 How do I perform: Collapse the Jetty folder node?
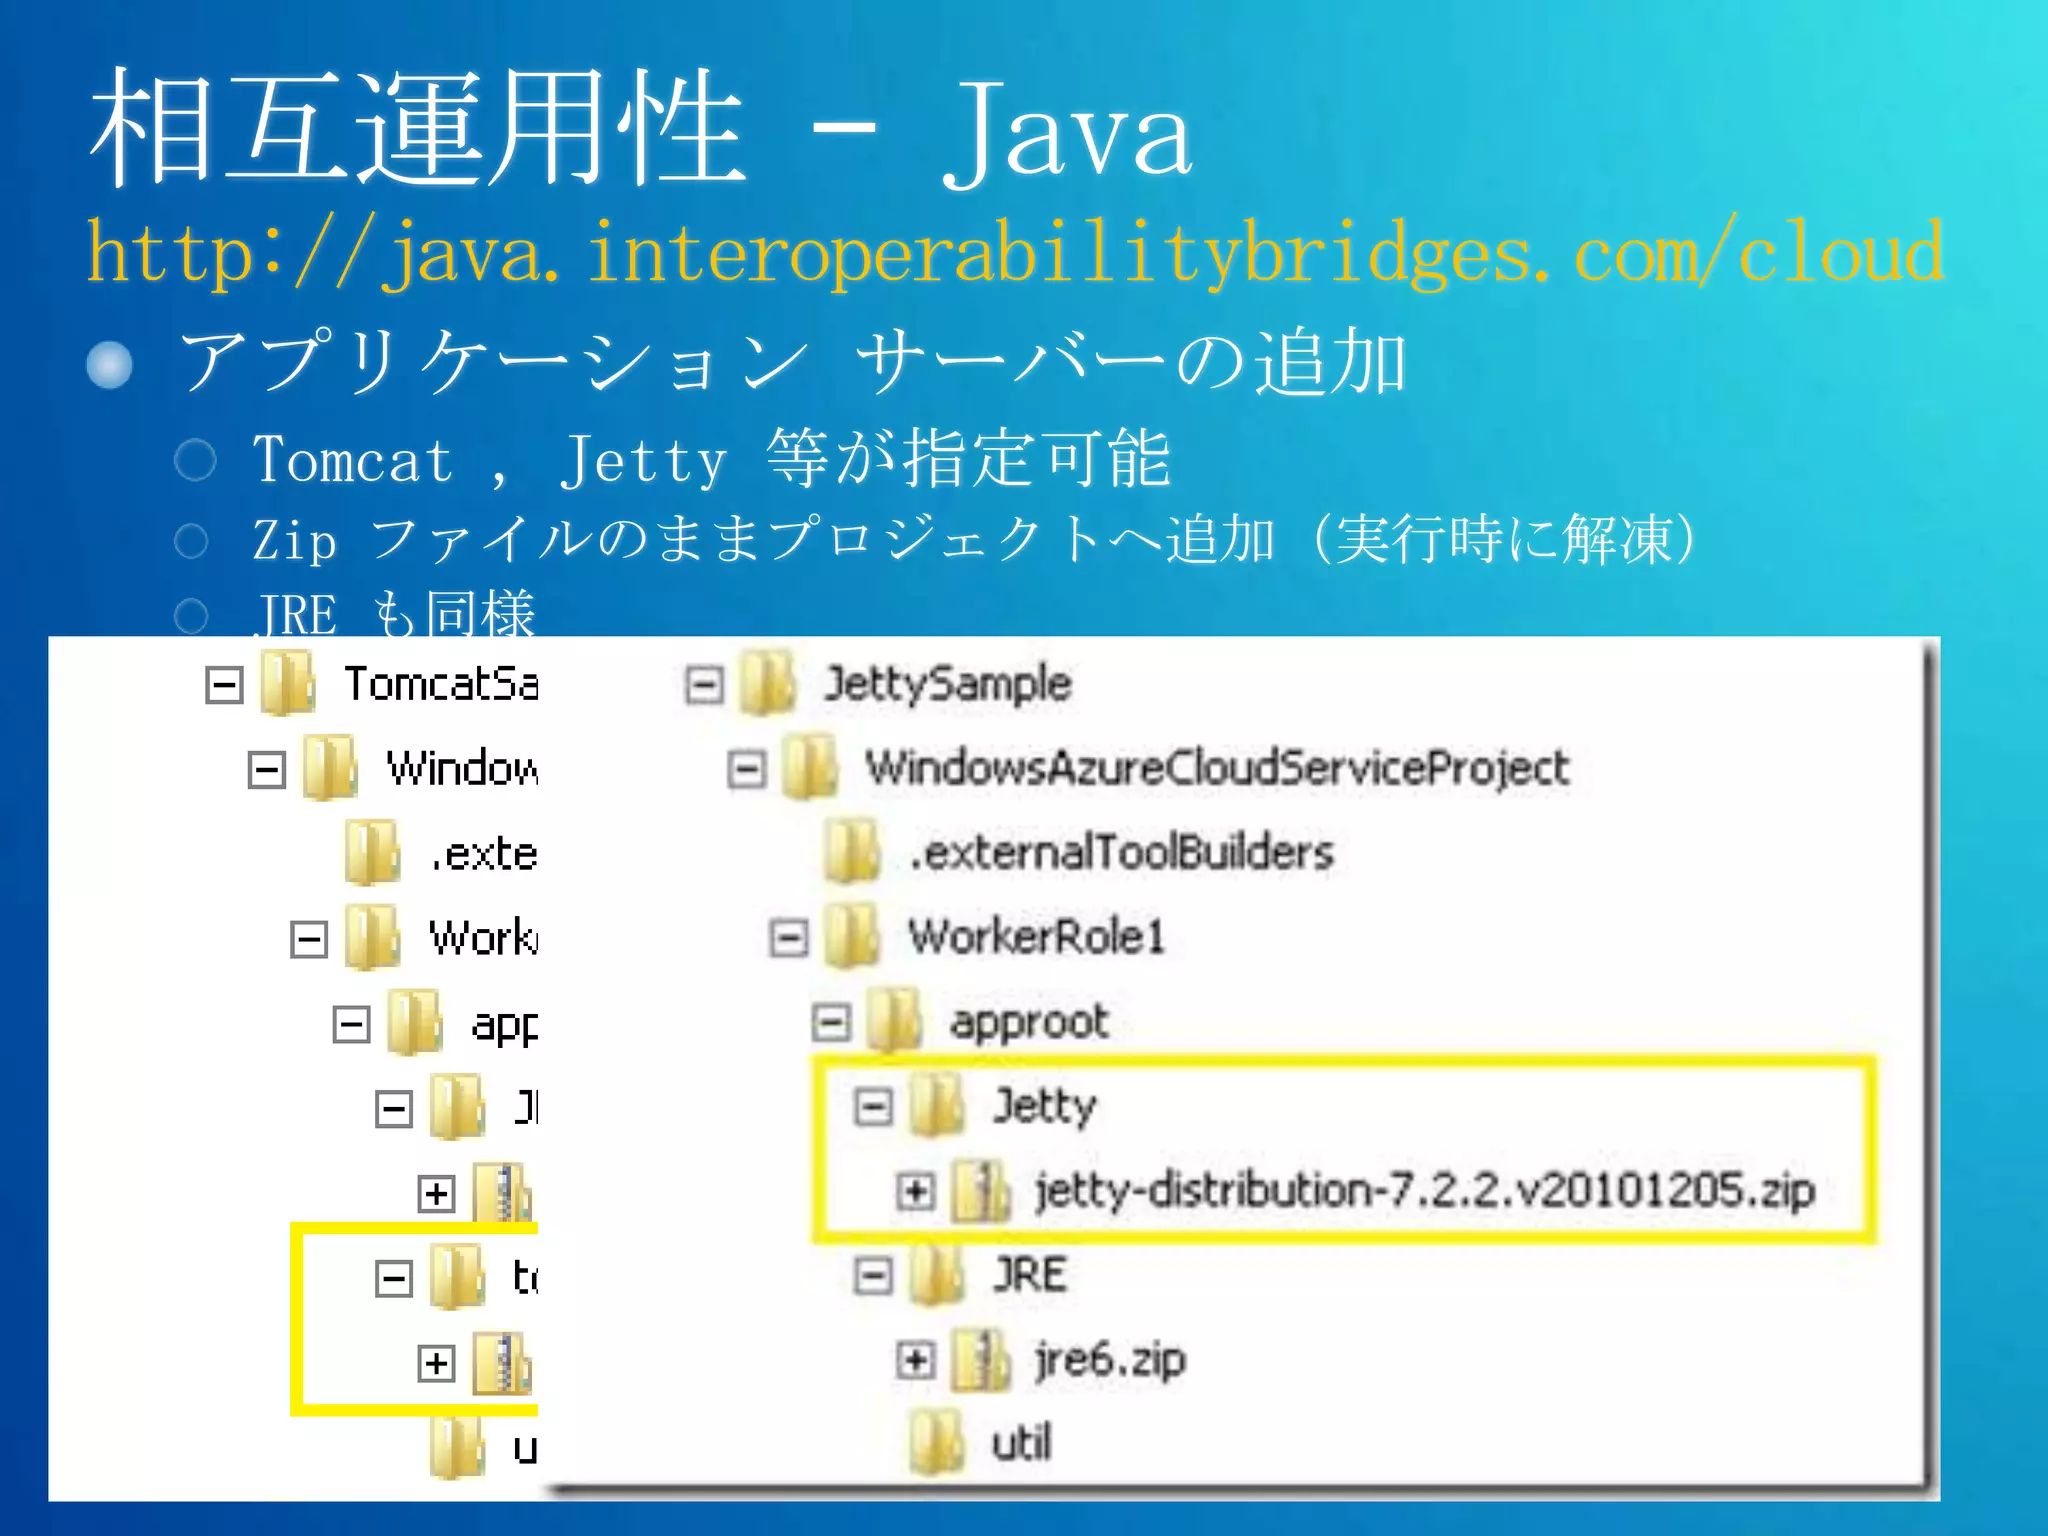click(873, 1107)
